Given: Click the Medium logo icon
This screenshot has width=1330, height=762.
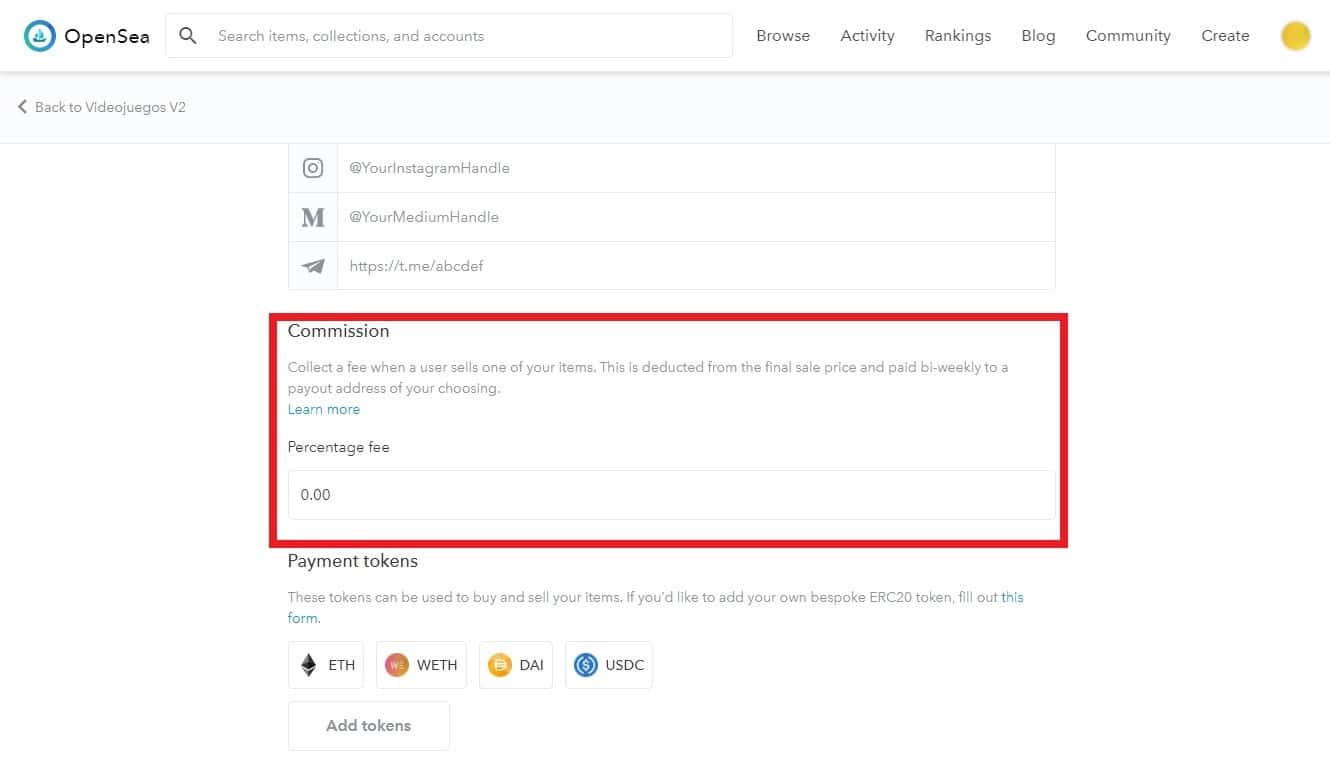Looking at the screenshot, I should coord(313,217).
